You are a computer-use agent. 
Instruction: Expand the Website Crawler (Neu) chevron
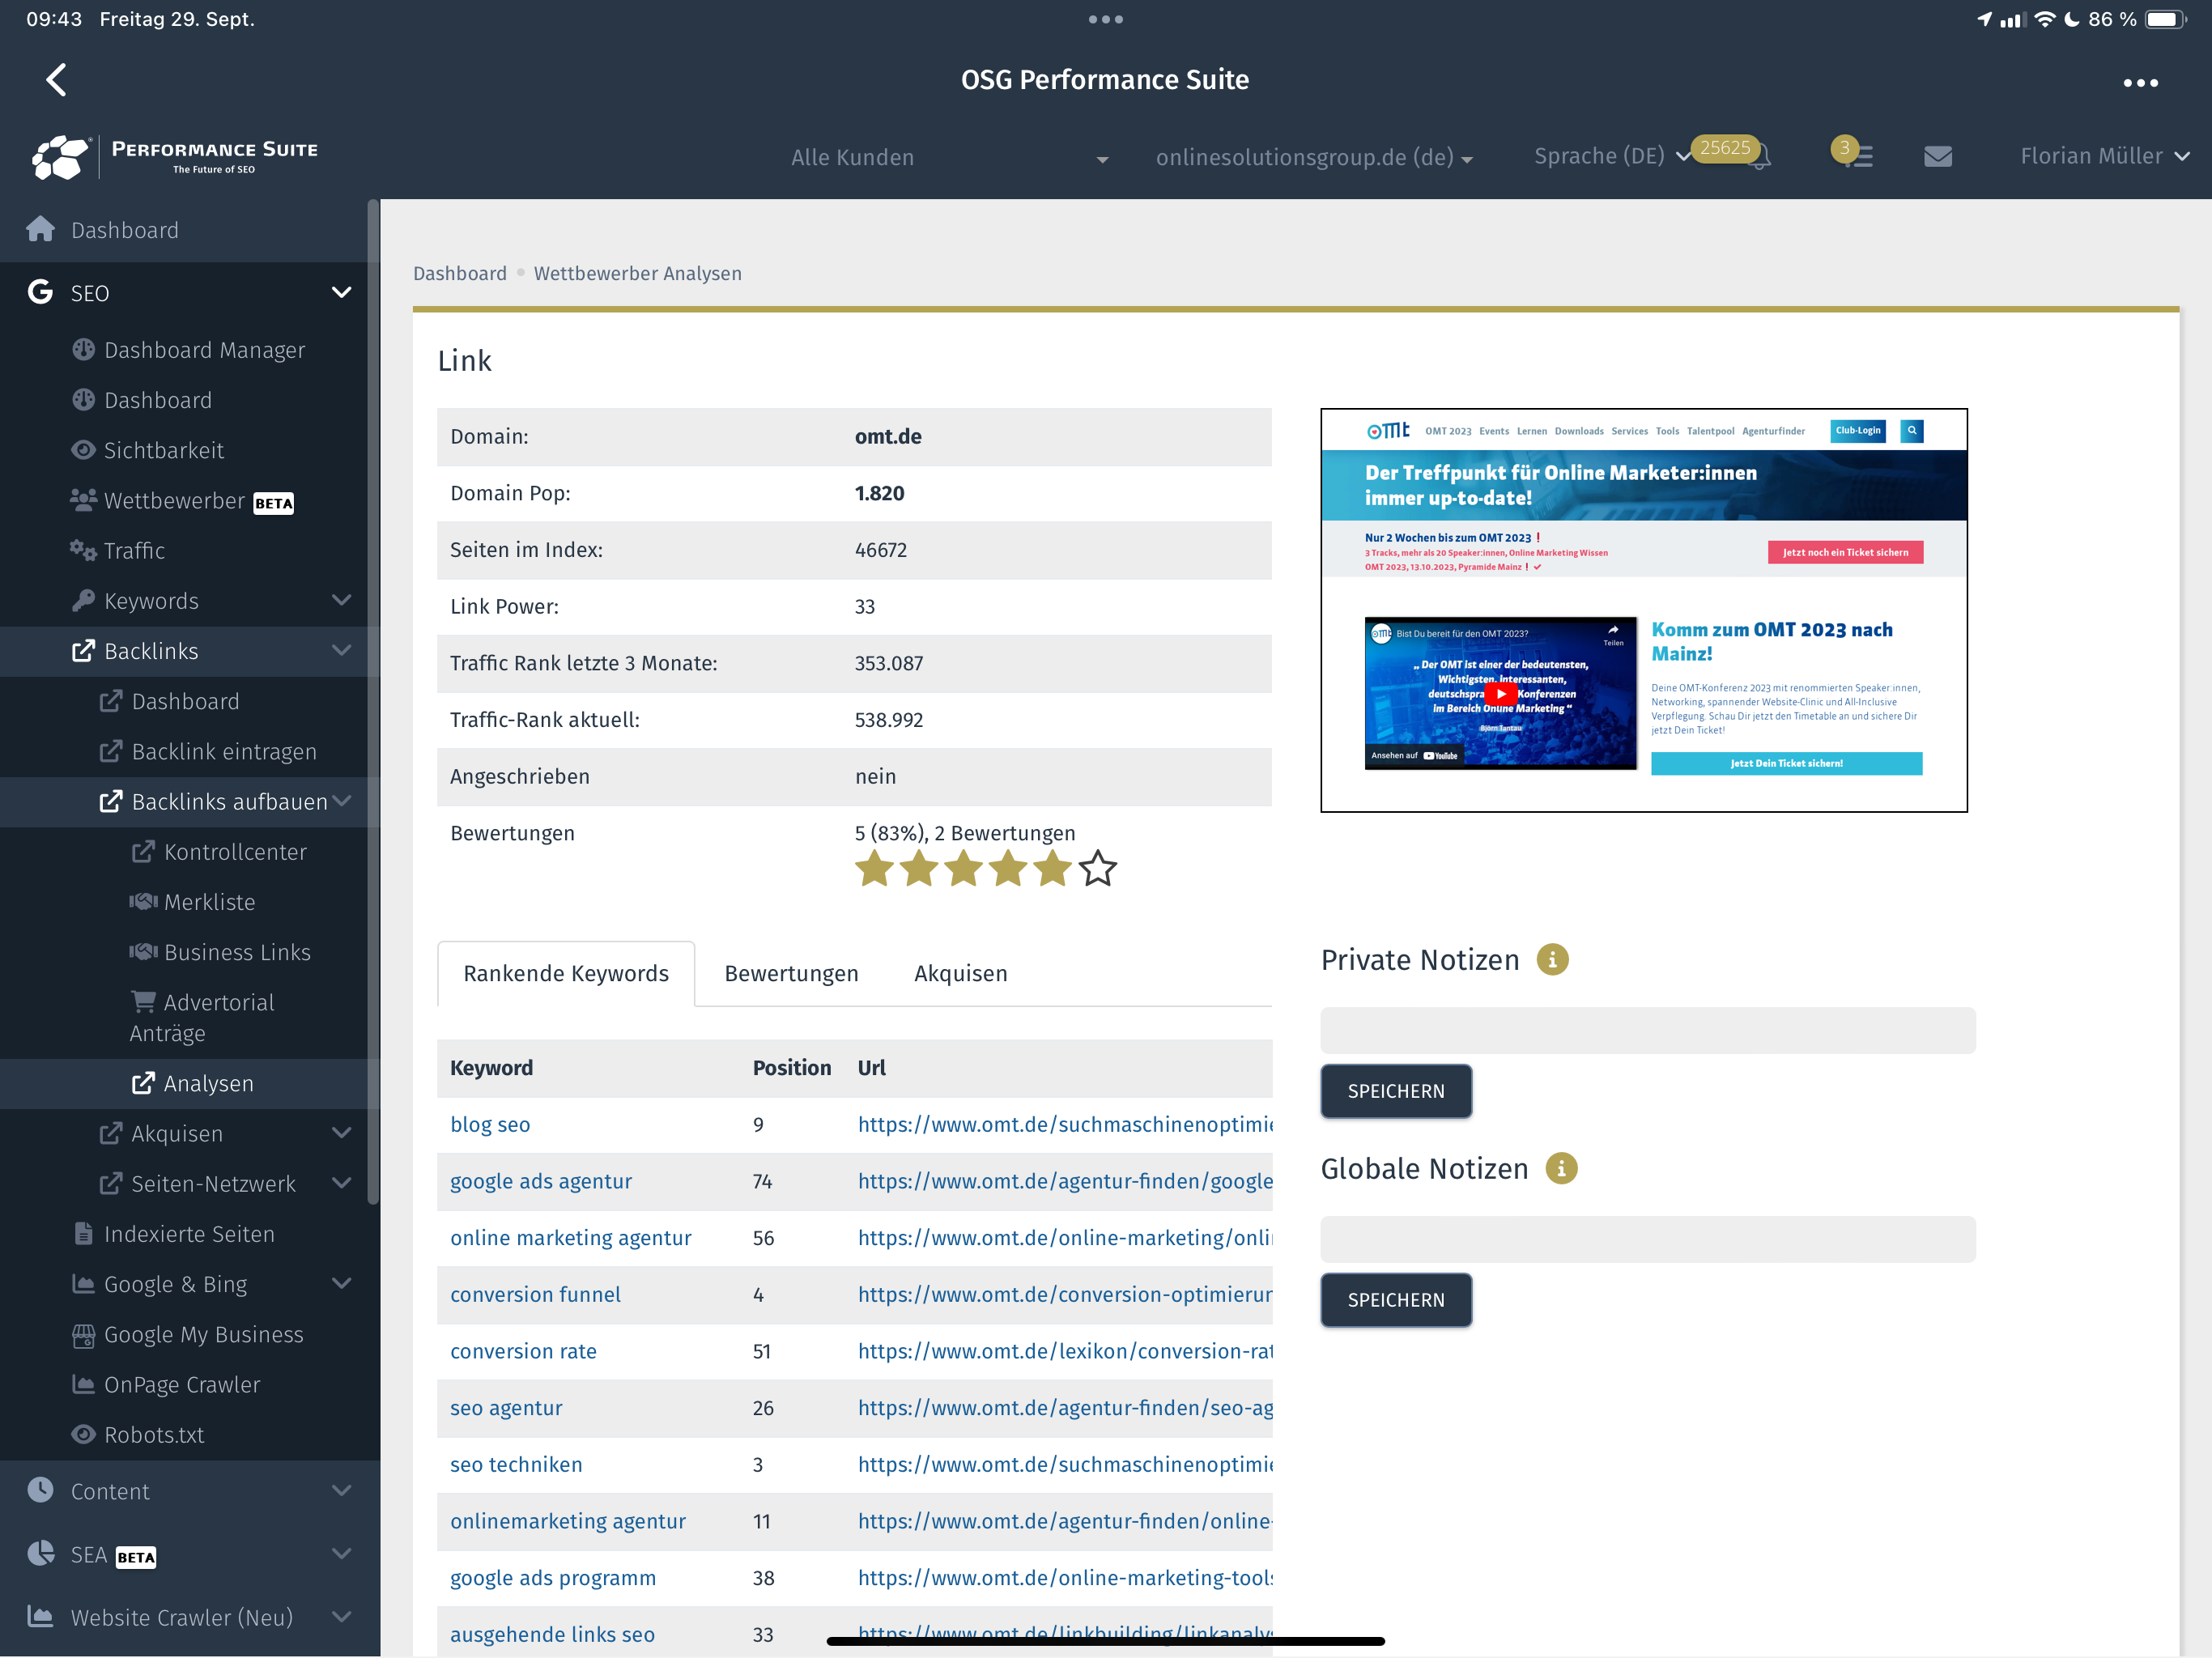pyautogui.click(x=341, y=1616)
